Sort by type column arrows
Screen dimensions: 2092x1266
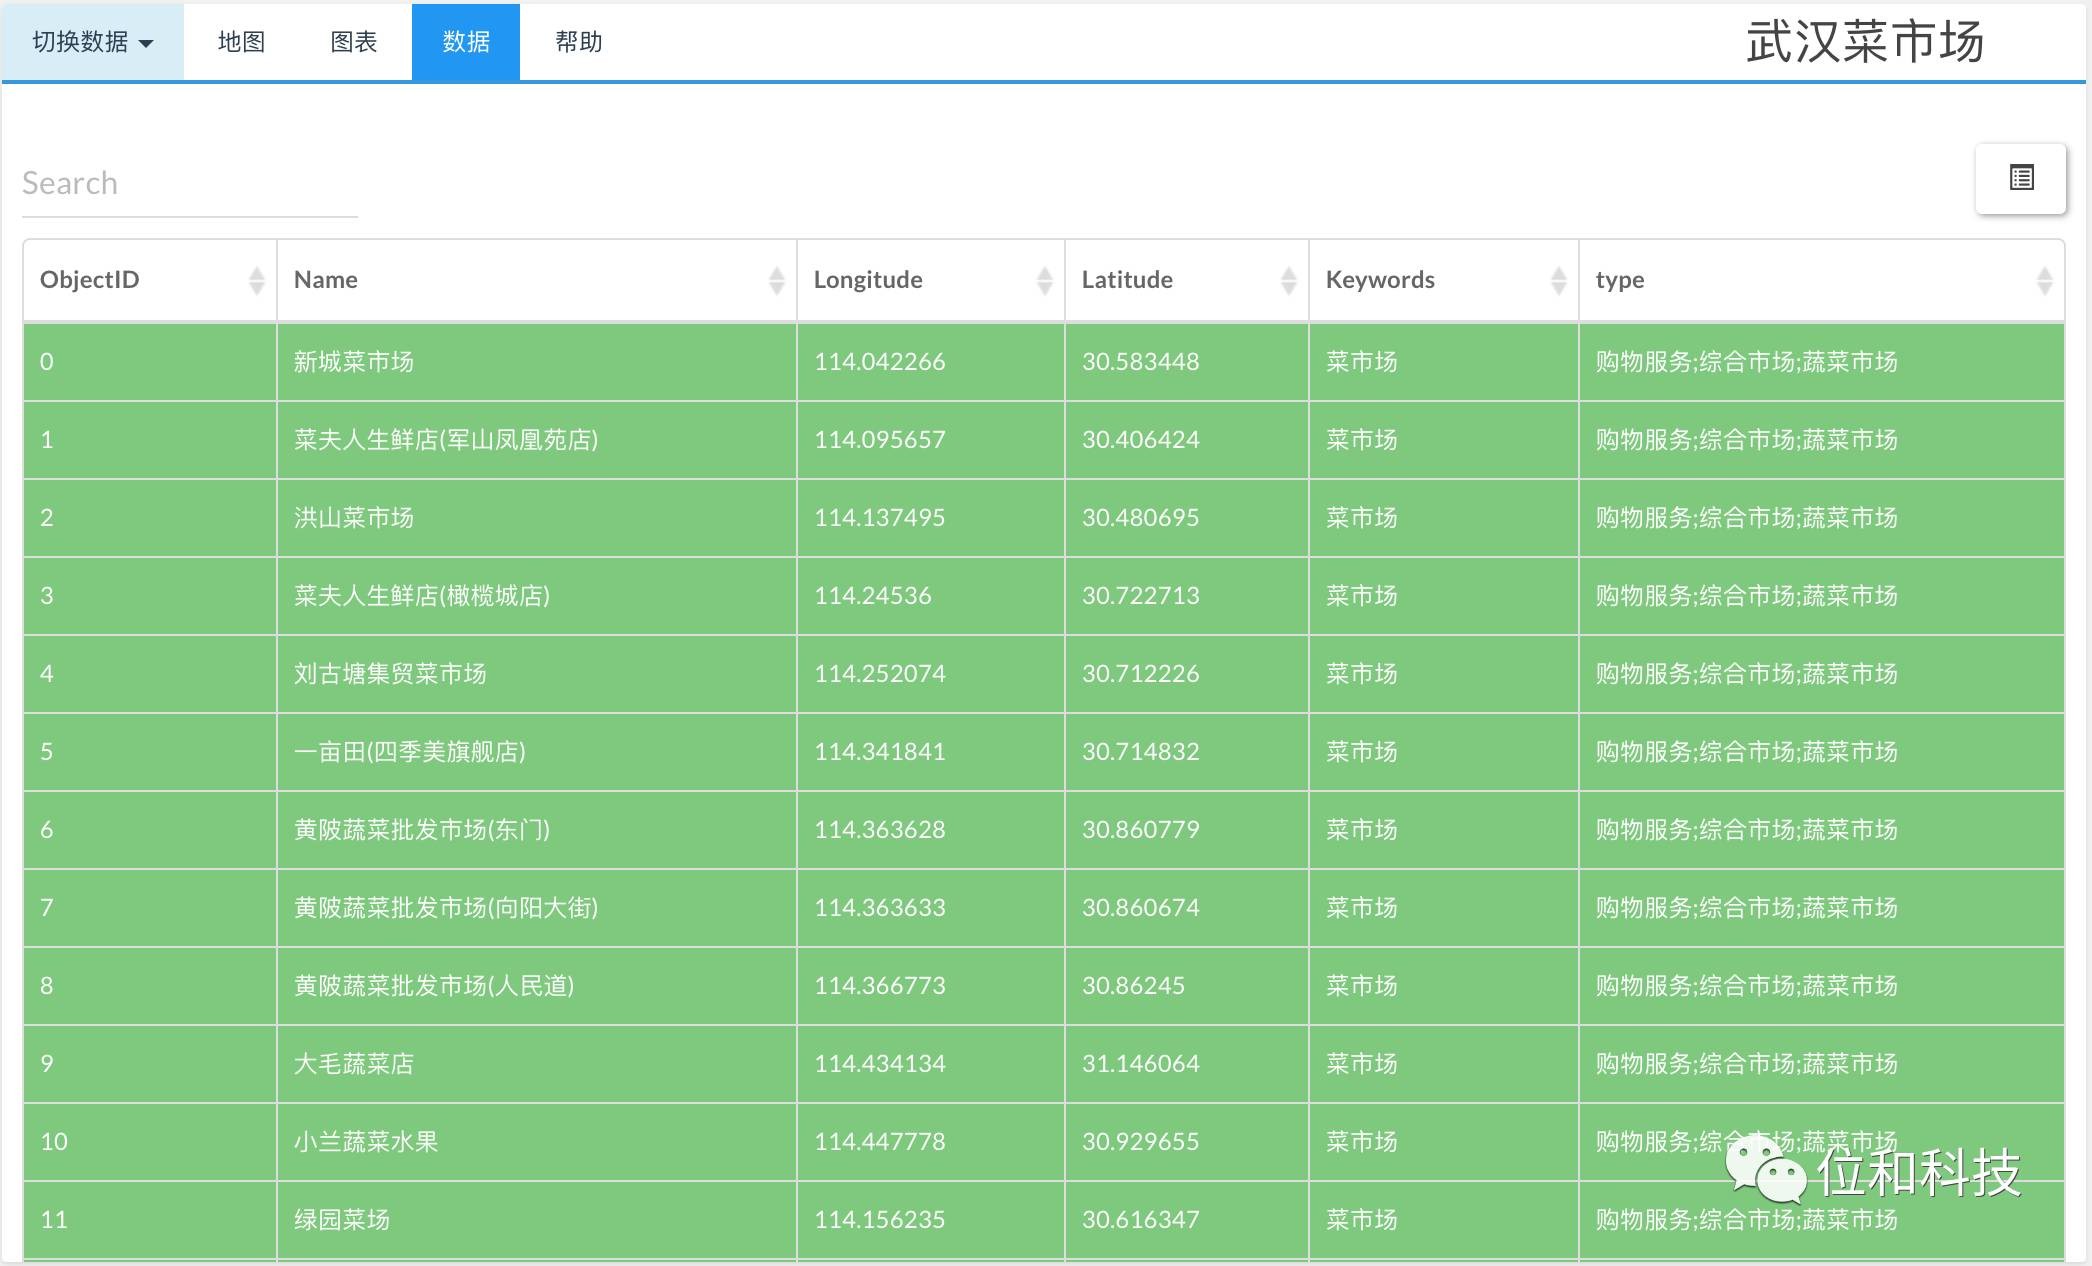[2045, 281]
